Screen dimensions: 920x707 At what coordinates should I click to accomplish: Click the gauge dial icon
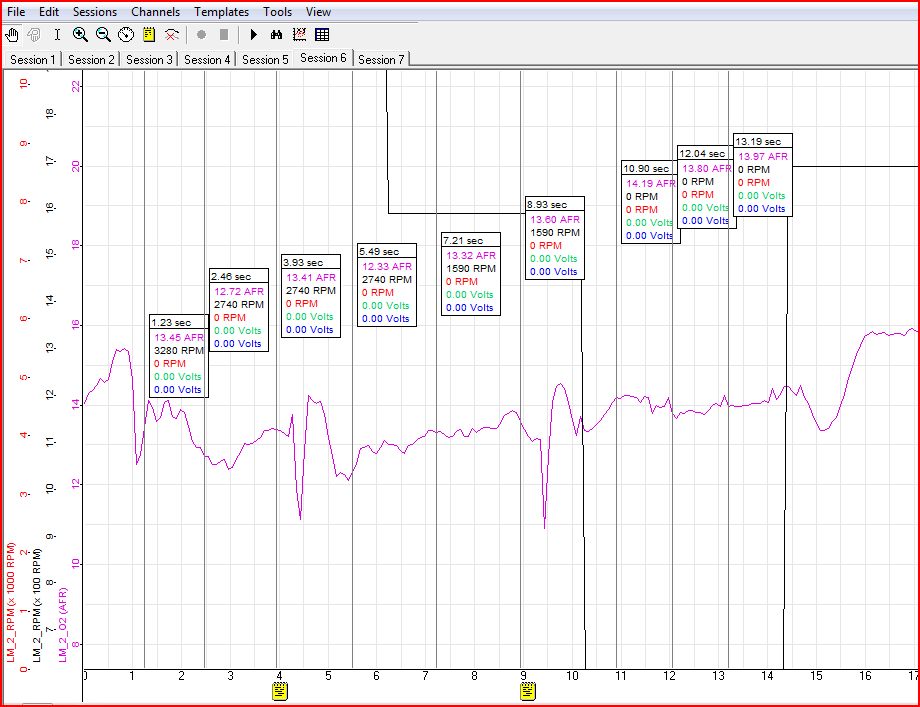pyautogui.click(x=126, y=35)
